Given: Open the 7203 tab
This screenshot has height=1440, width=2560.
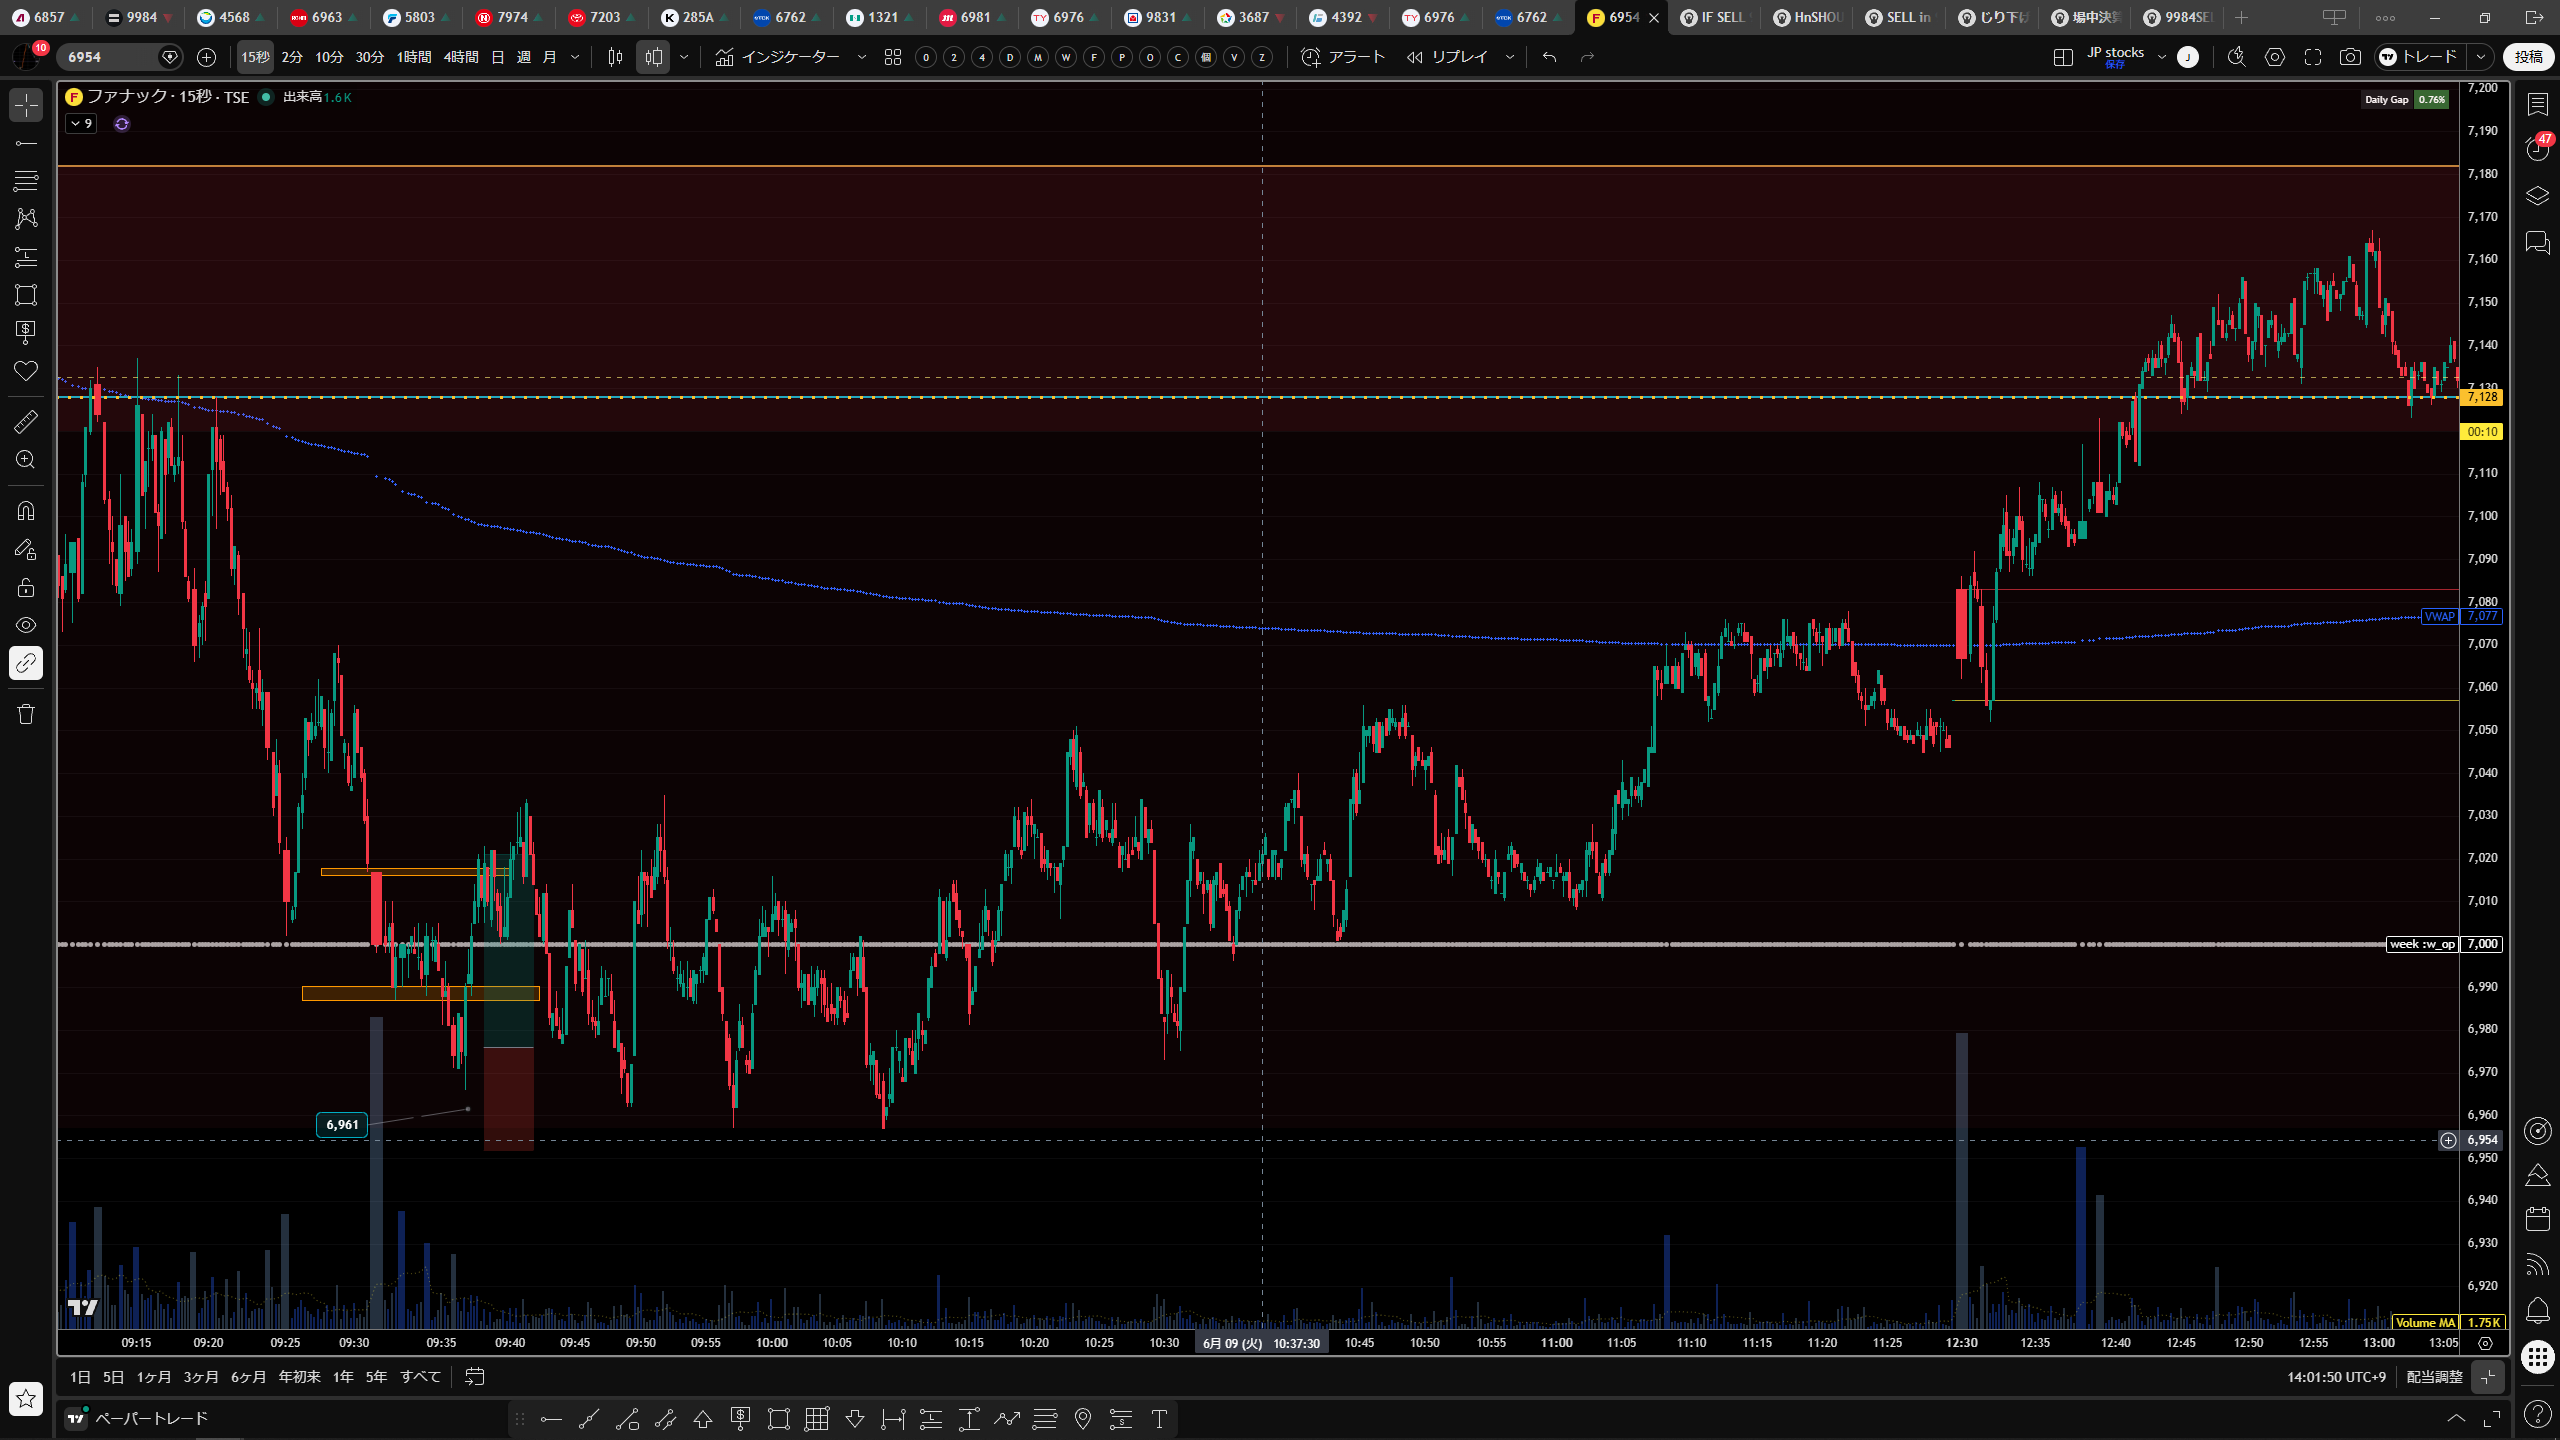Looking at the screenshot, I should [x=603, y=17].
